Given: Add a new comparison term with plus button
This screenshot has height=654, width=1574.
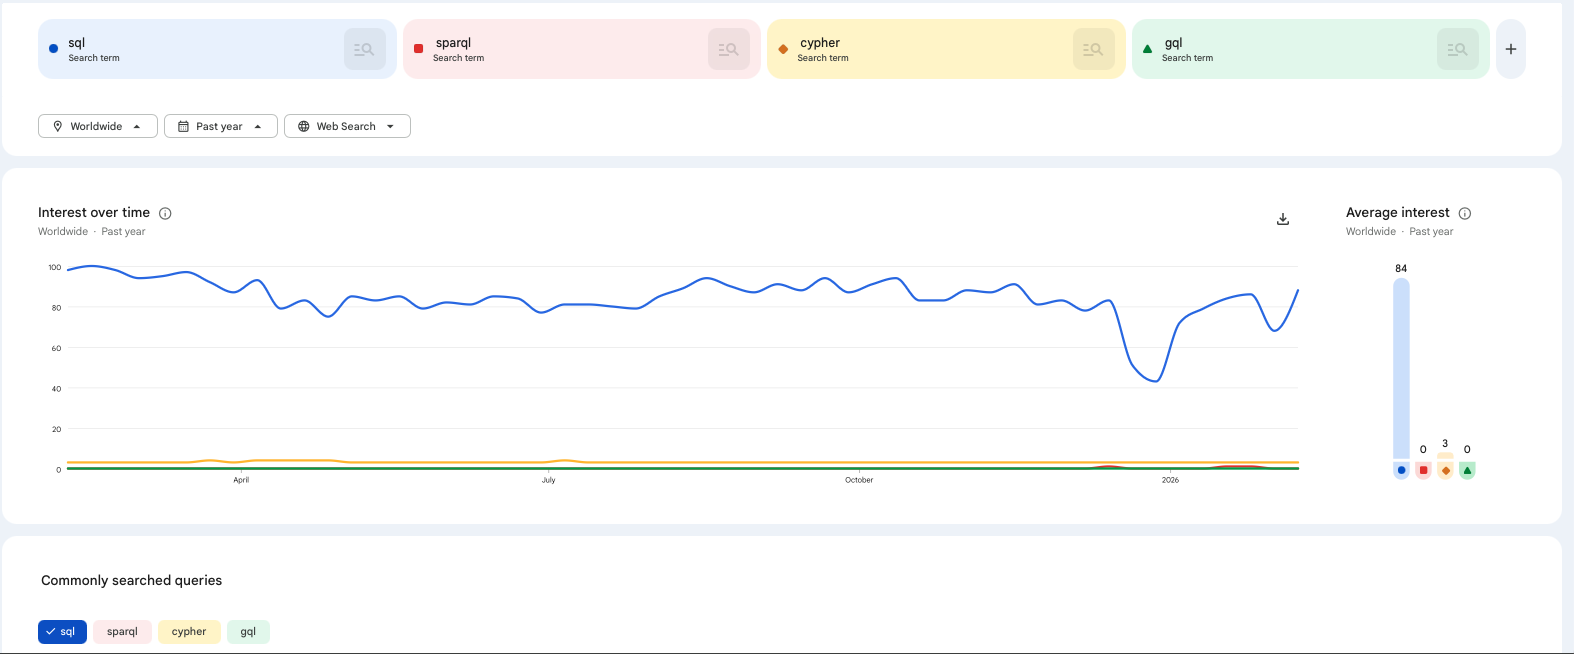Looking at the screenshot, I should click(x=1510, y=49).
